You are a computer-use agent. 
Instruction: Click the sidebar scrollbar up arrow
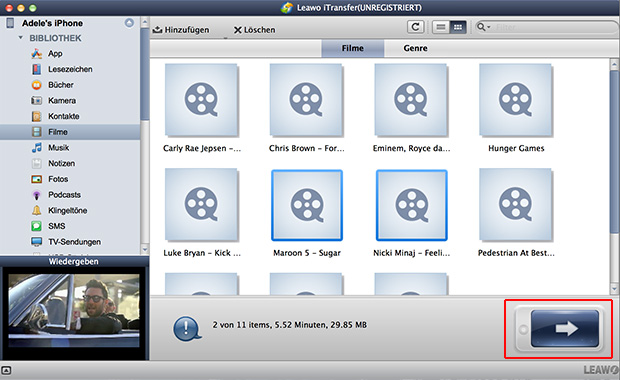[x=145, y=22]
